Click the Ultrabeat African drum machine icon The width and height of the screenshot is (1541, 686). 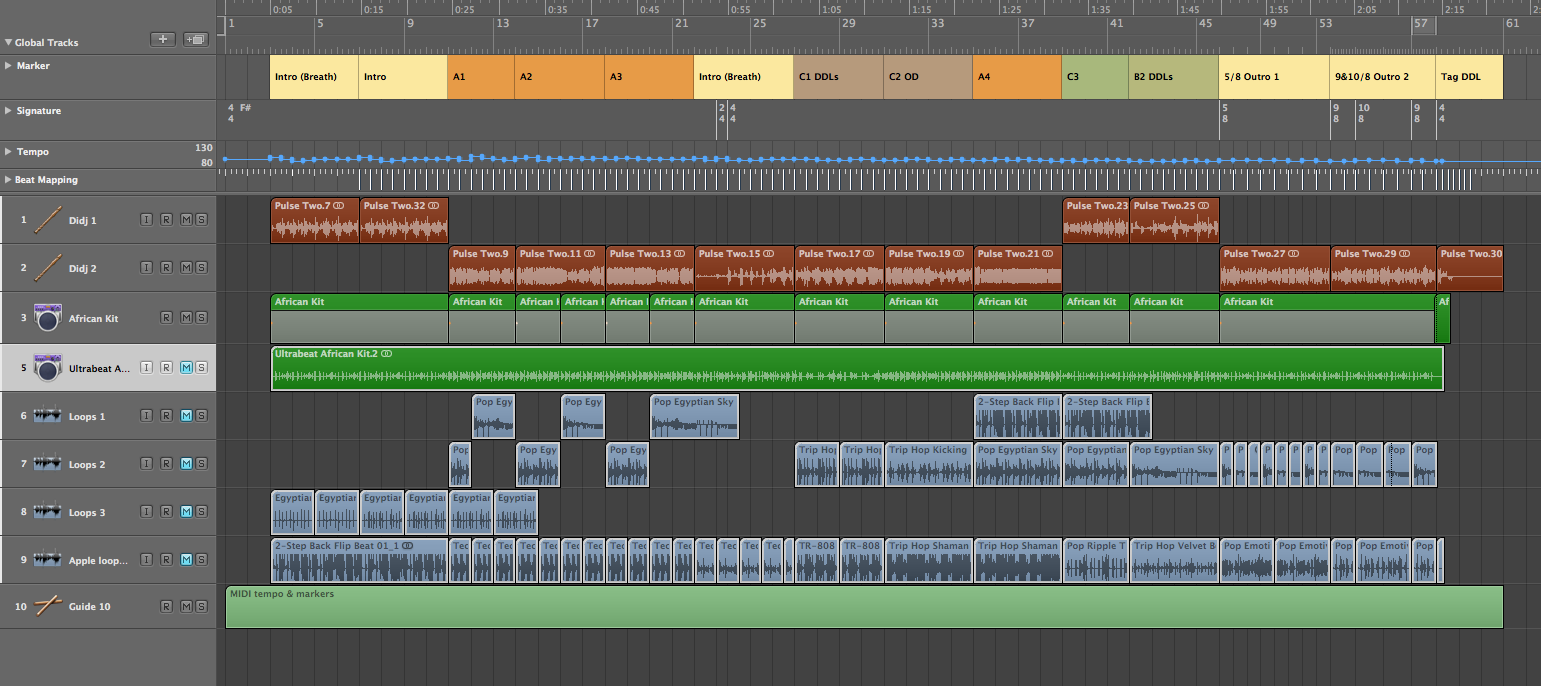pyautogui.click(x=47, y=368)
